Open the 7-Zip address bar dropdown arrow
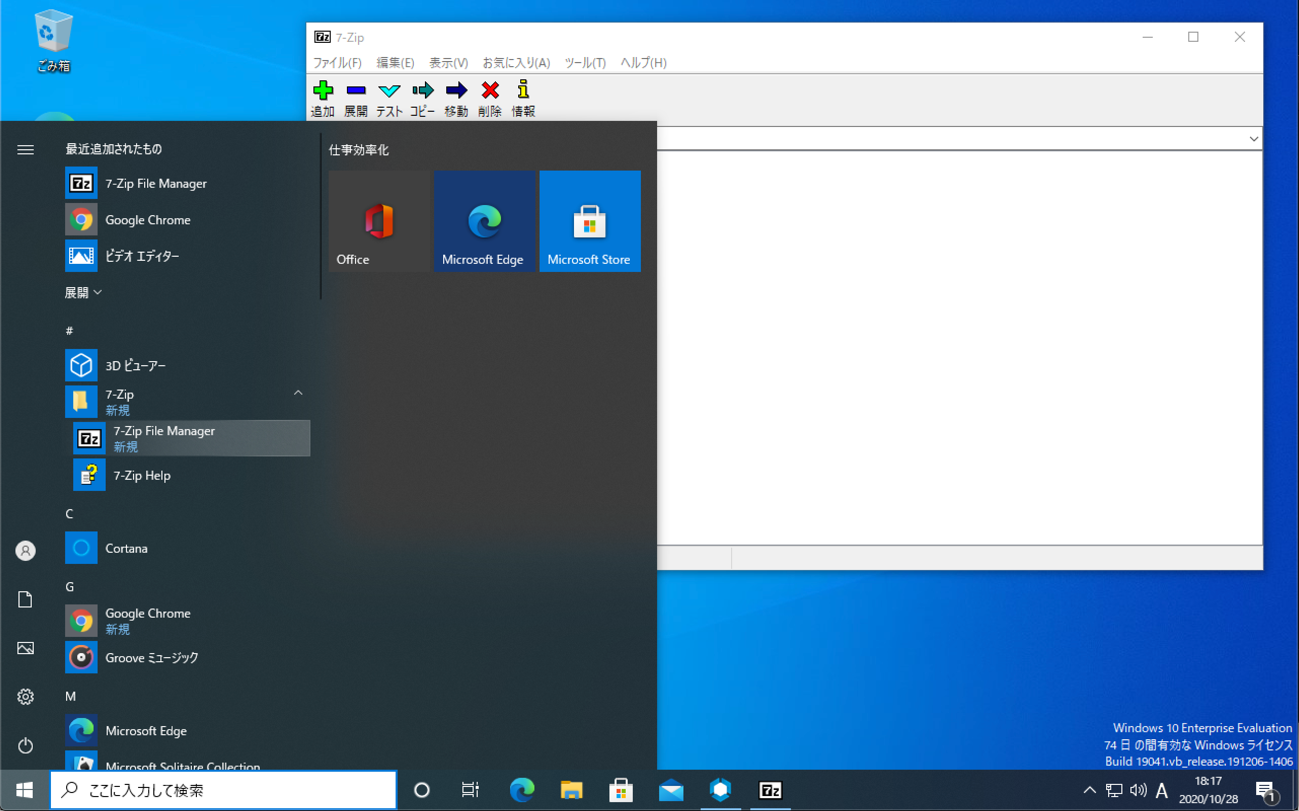 (x=1253, y=139)
